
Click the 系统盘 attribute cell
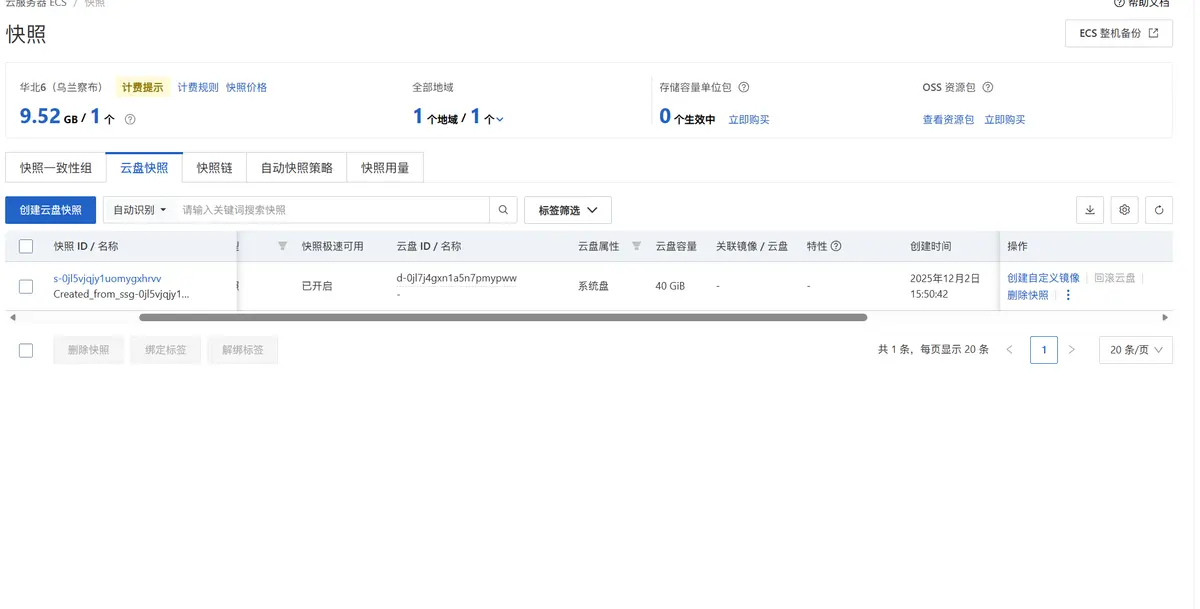(593, 286)
